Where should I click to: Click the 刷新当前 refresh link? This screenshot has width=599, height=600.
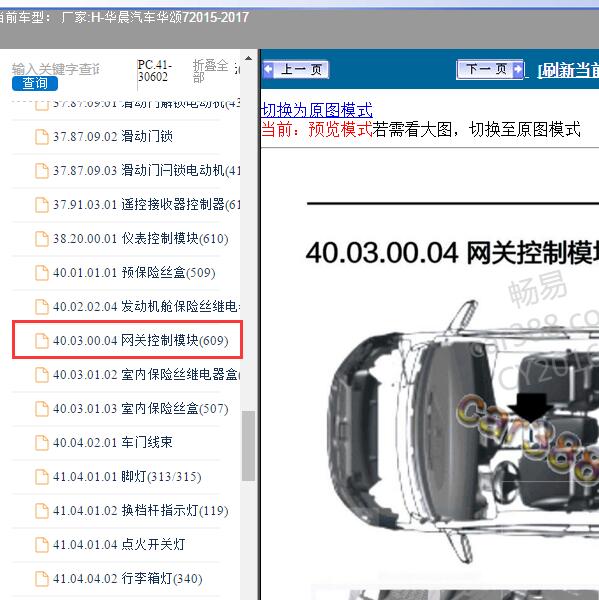(569, 70)
